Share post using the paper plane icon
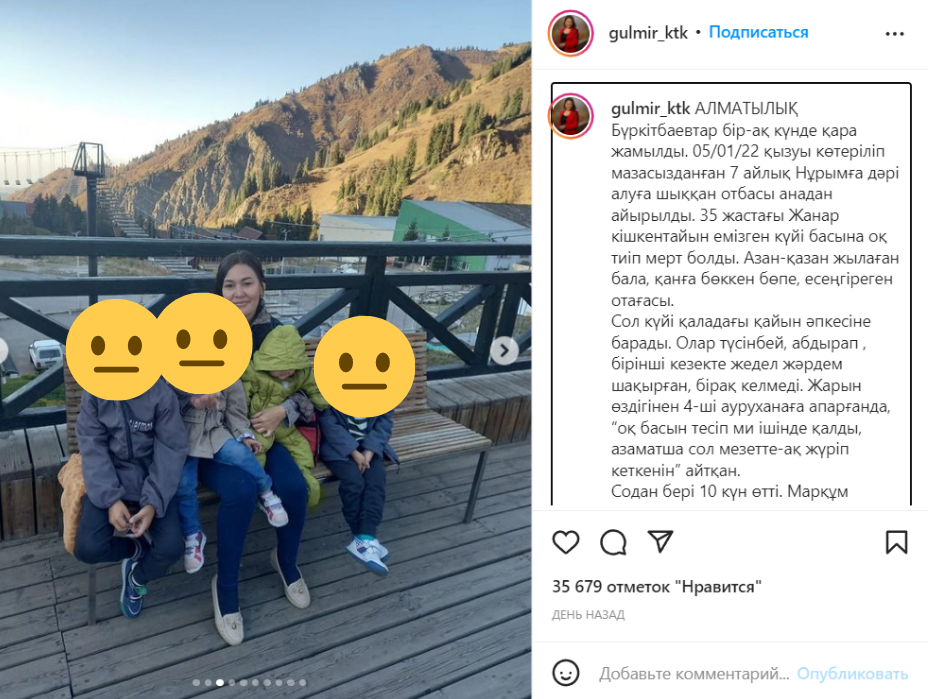The height and width of the screenshot is (699, 928). tap(660, 542)
